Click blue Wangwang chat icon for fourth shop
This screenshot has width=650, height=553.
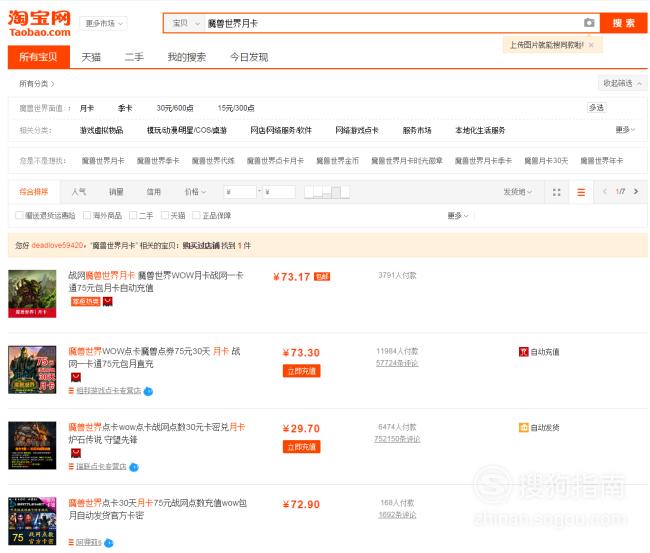[x=109, y=543]
